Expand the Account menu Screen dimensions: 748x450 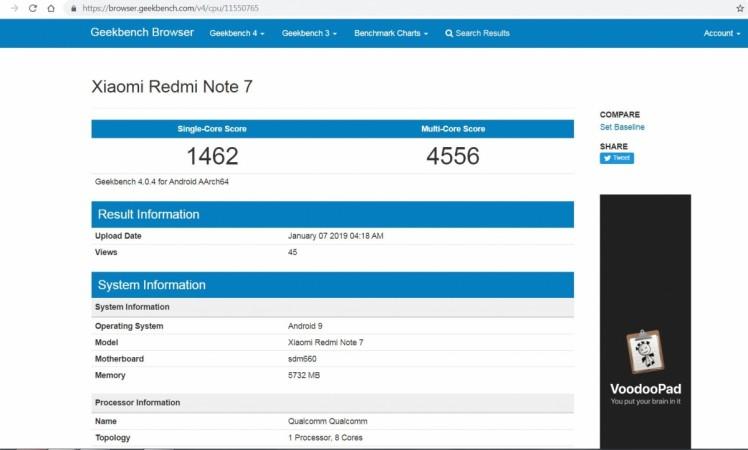click(722, 33)
